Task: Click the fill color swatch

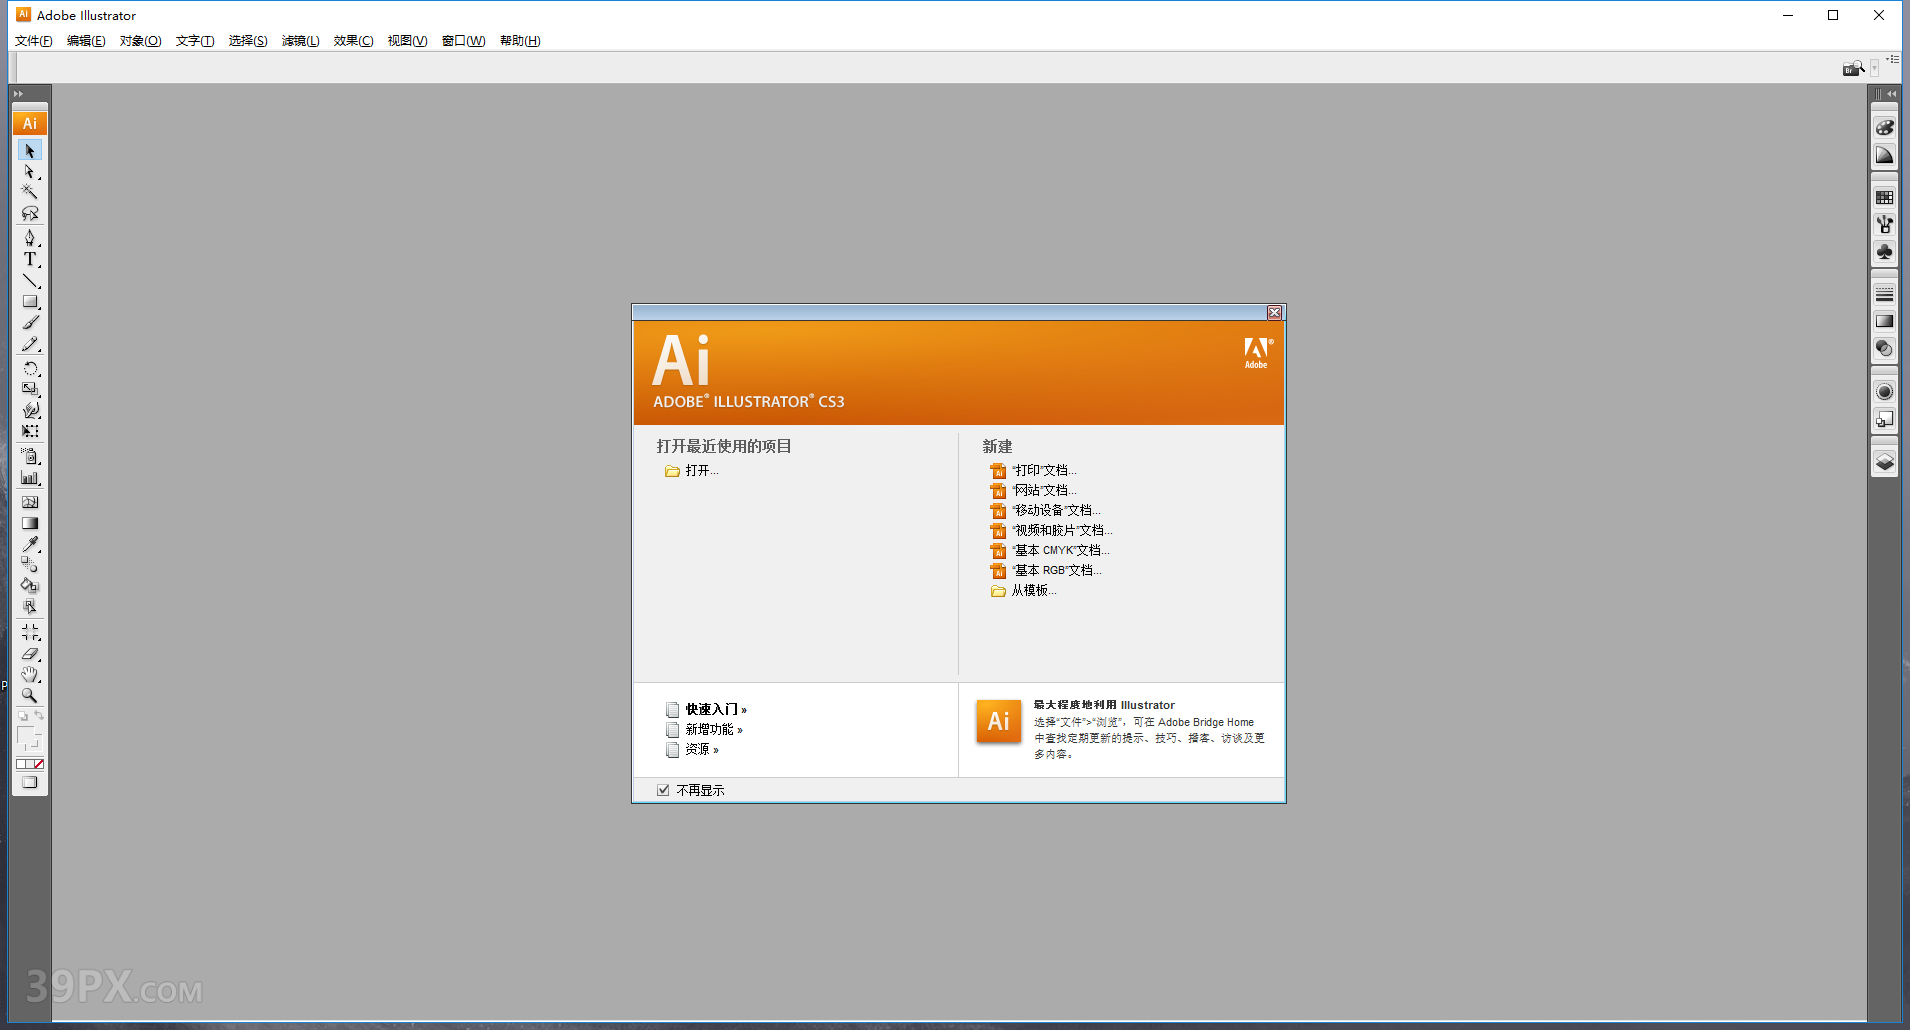Action: coord(26,735)
